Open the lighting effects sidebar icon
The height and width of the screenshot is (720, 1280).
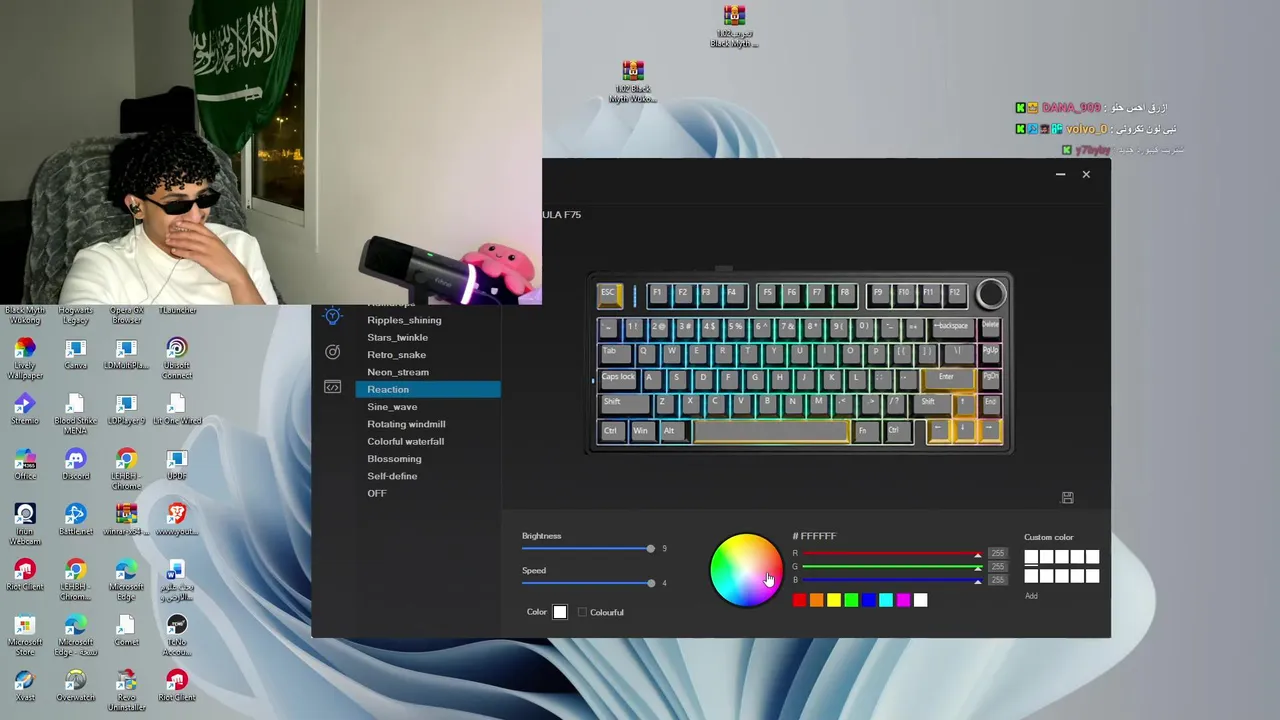[332, 316]
